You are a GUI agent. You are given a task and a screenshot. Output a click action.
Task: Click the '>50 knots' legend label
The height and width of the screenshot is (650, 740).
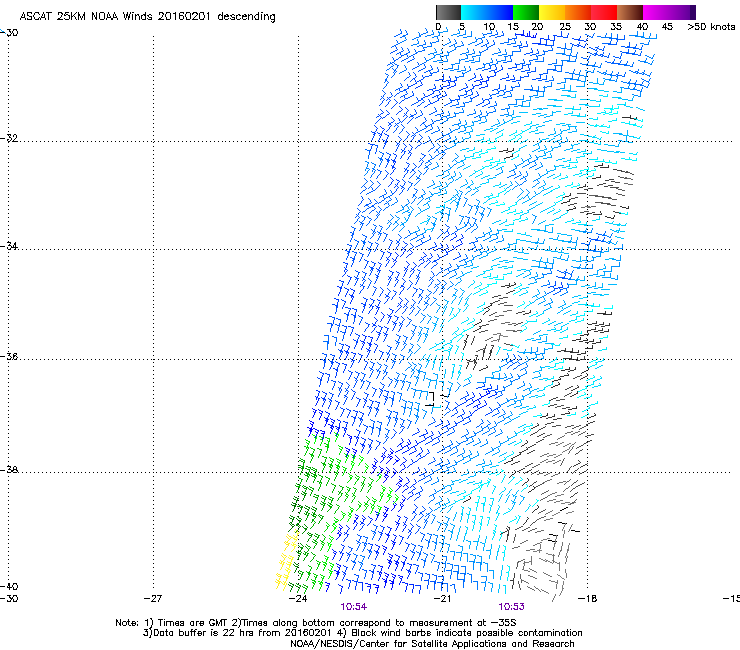pyautogui.click(x=711, y=27)
